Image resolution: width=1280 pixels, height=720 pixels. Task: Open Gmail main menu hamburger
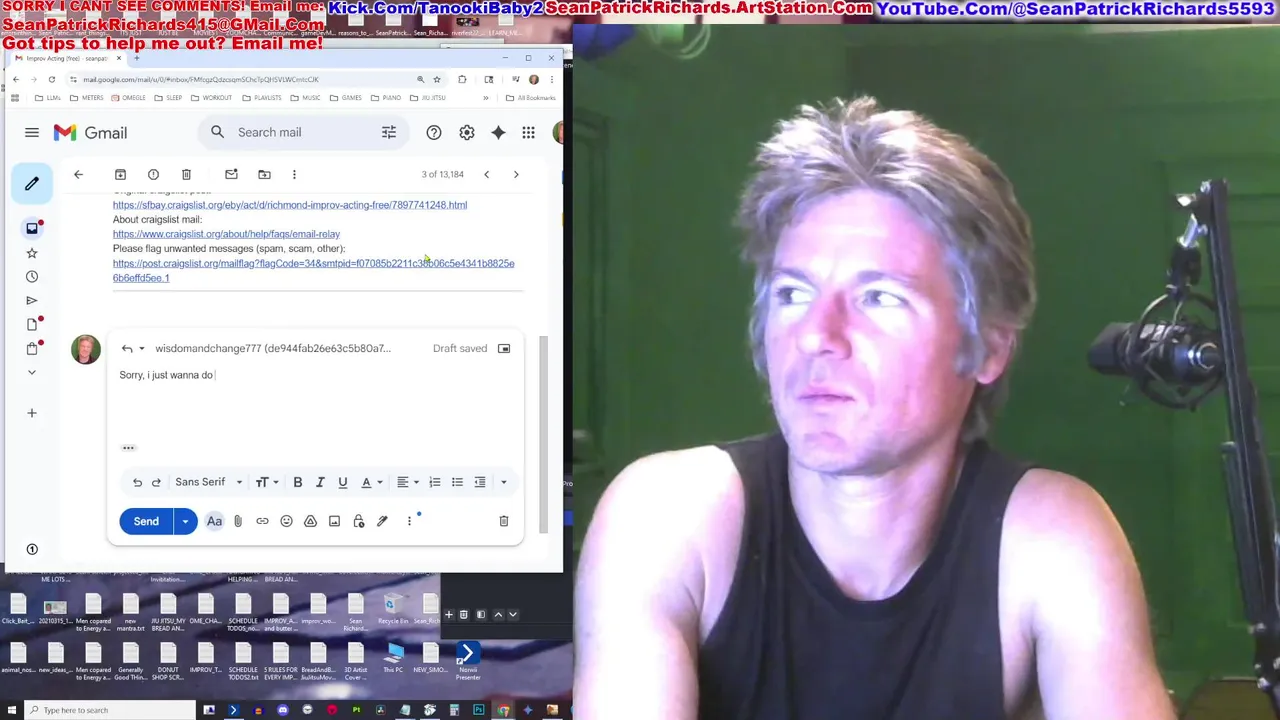click(x=32, y=132)
